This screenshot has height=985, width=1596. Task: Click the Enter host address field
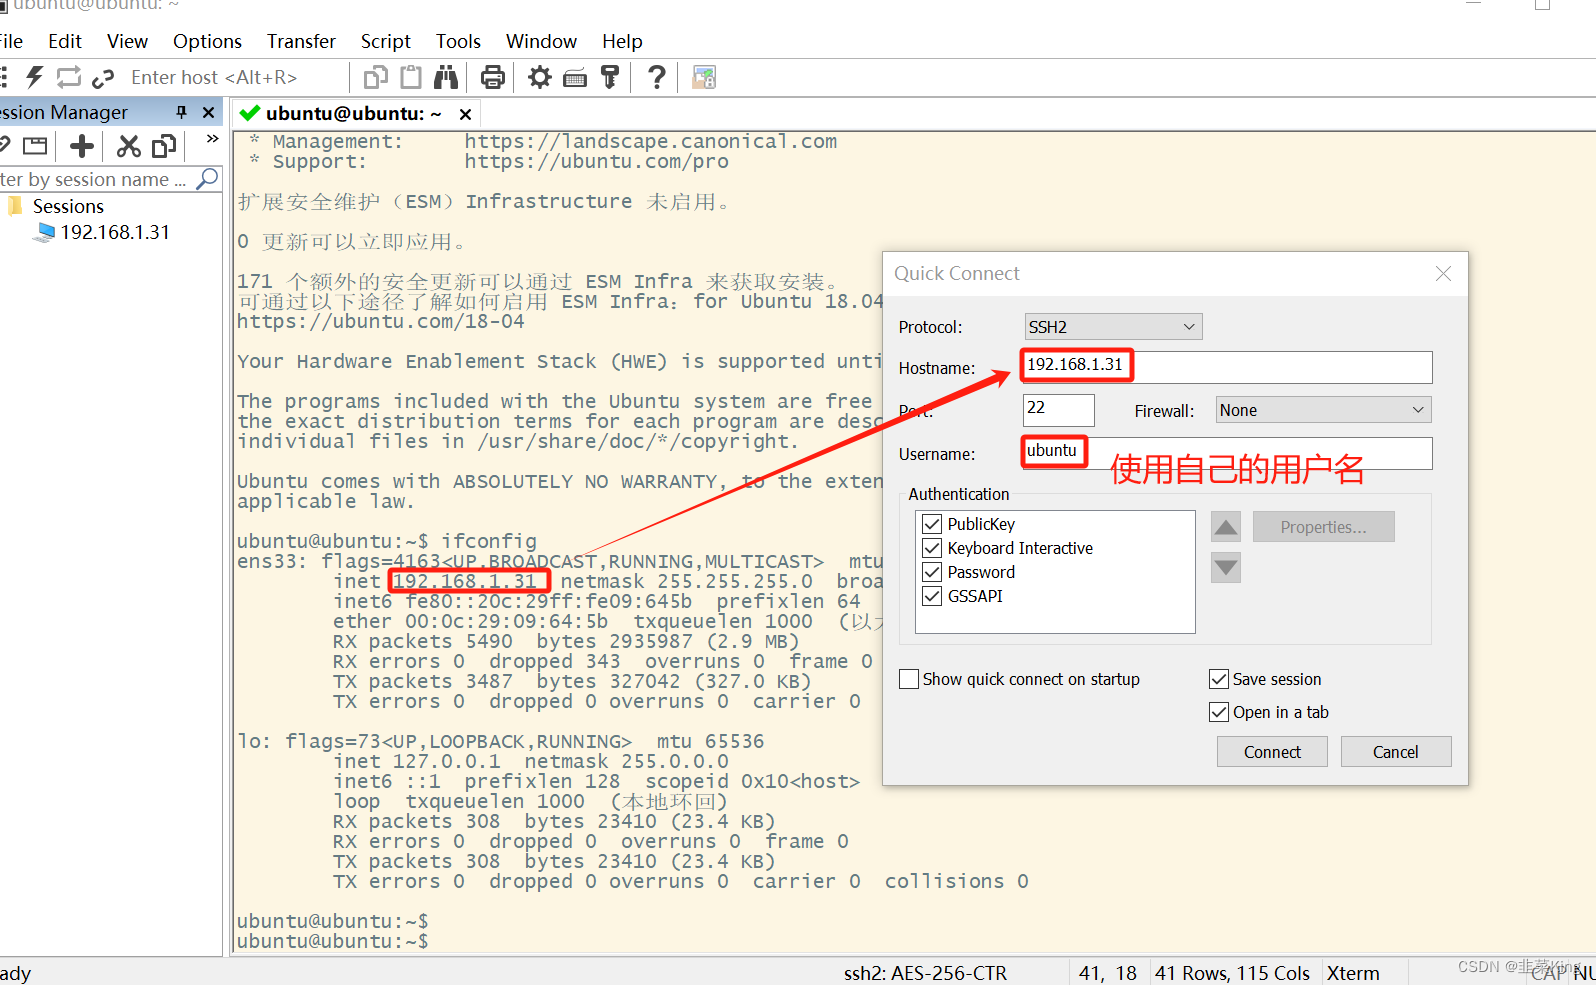click(235, 77)
